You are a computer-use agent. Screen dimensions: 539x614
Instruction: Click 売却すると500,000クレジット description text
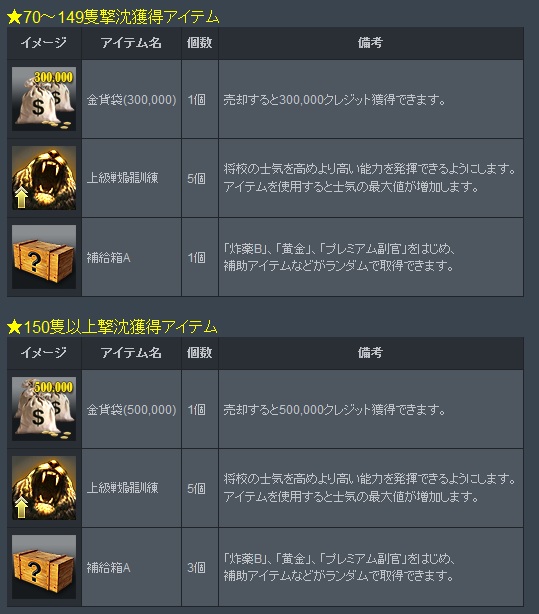pyautogui.click(x=335, y=410)
